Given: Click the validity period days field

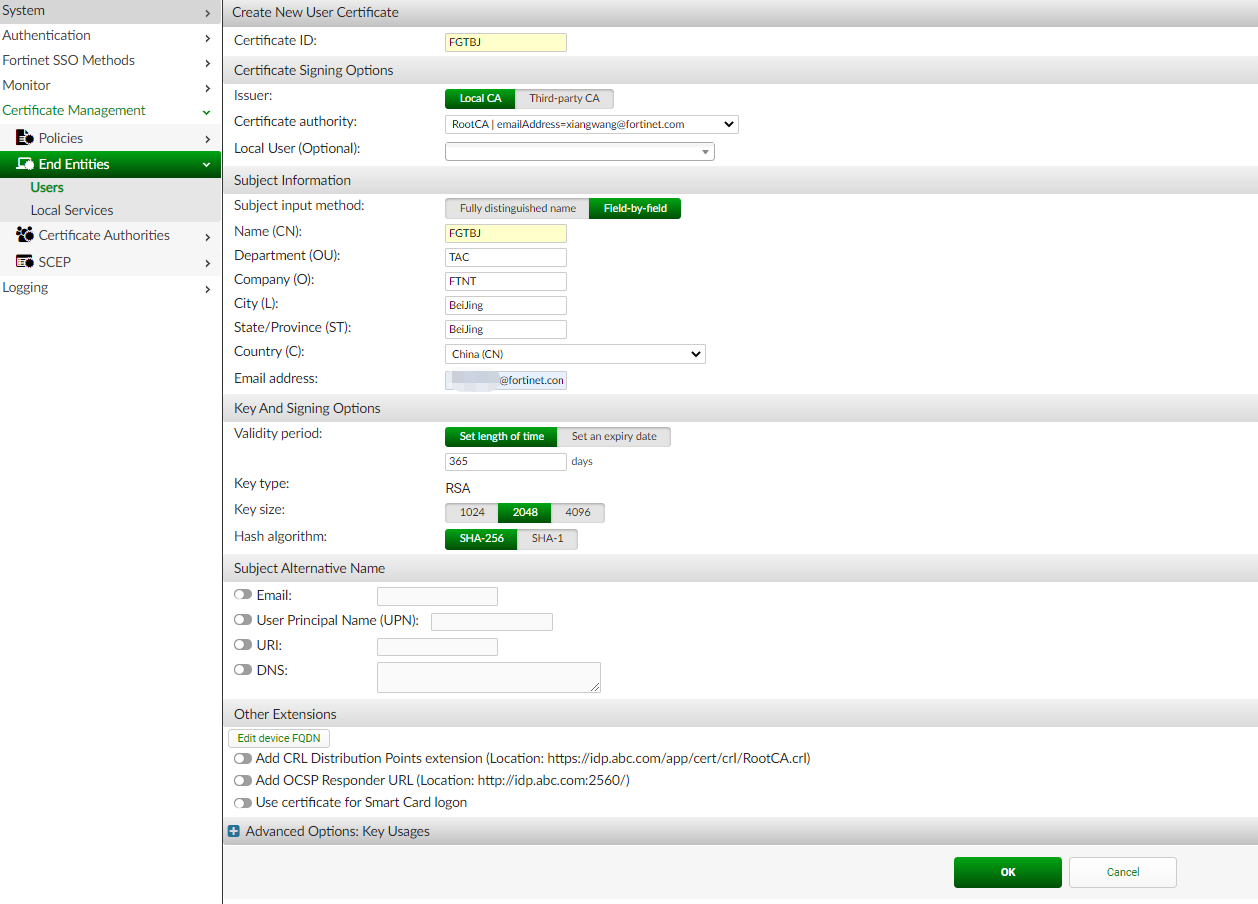Looking at the screenshot, I should [x=505, y=462].
